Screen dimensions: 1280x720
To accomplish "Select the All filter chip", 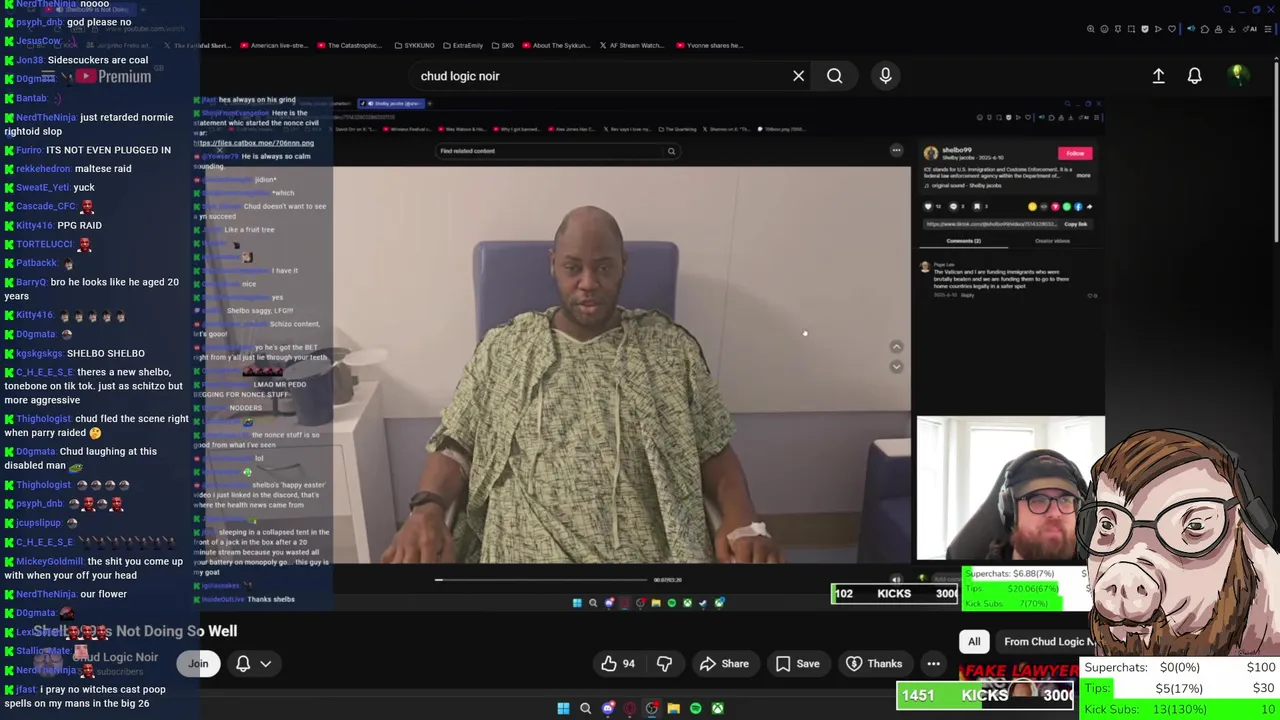I will (x=974, y=642).
